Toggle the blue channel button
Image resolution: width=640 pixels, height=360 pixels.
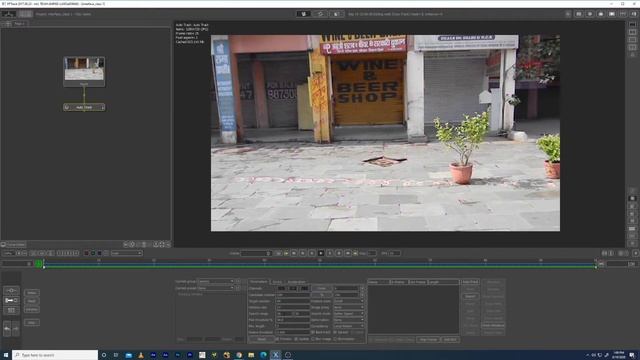tap(304, 288)
